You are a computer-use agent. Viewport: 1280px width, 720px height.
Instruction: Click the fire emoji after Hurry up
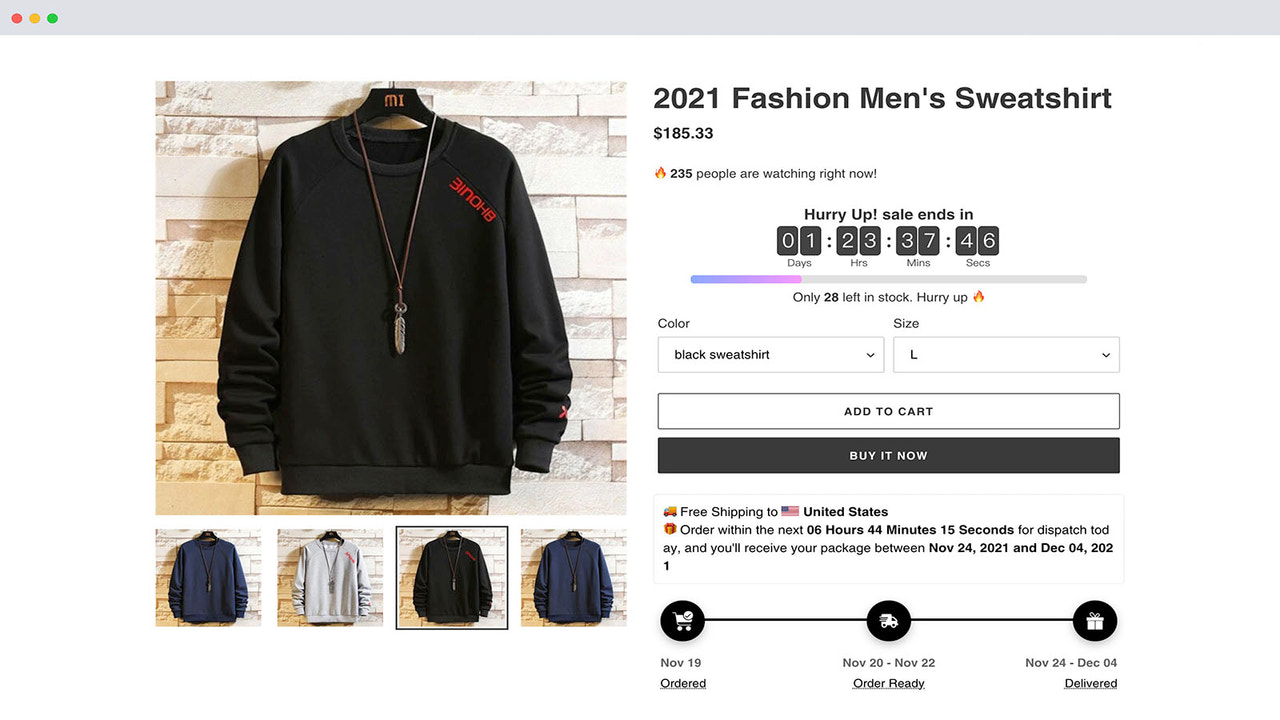pos(977,296)
